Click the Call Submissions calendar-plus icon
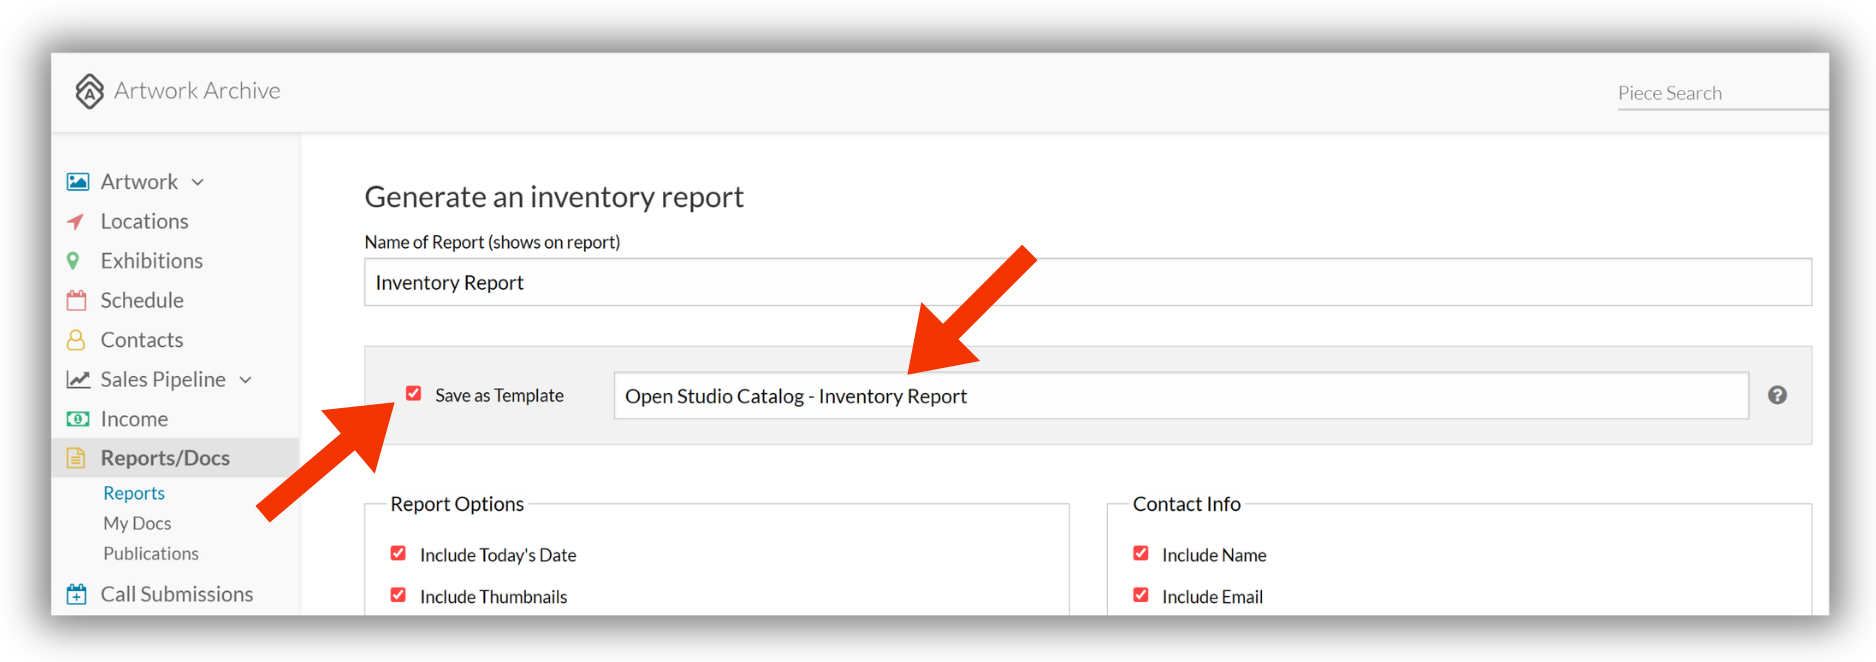 tap(76, 594)
